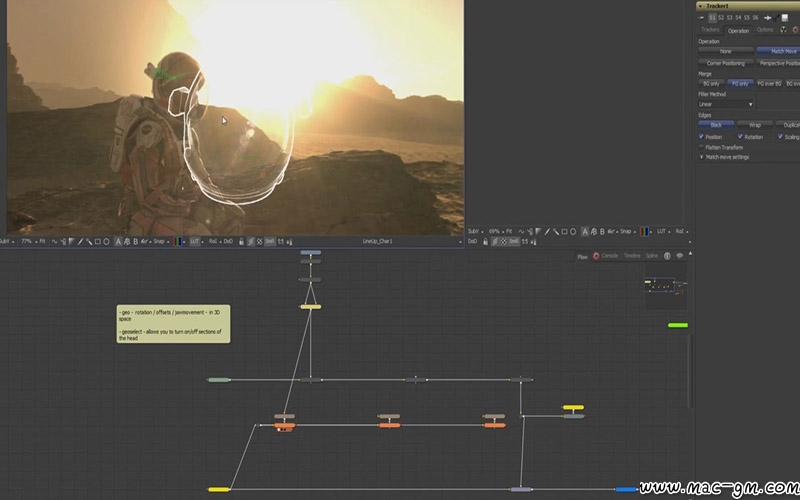Click the chat bubble icon in flow tabs

(679, 256)
